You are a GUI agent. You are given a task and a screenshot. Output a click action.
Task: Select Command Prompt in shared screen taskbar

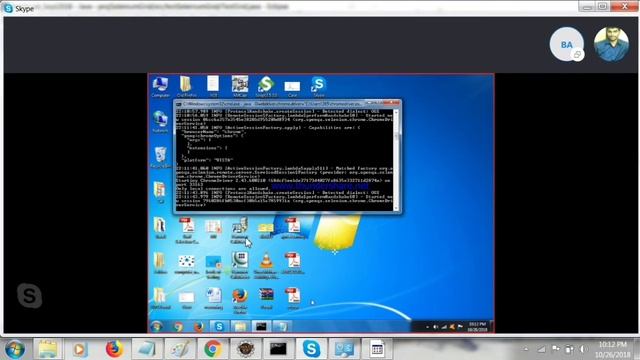pyautogui.click(x=261, y=327)
